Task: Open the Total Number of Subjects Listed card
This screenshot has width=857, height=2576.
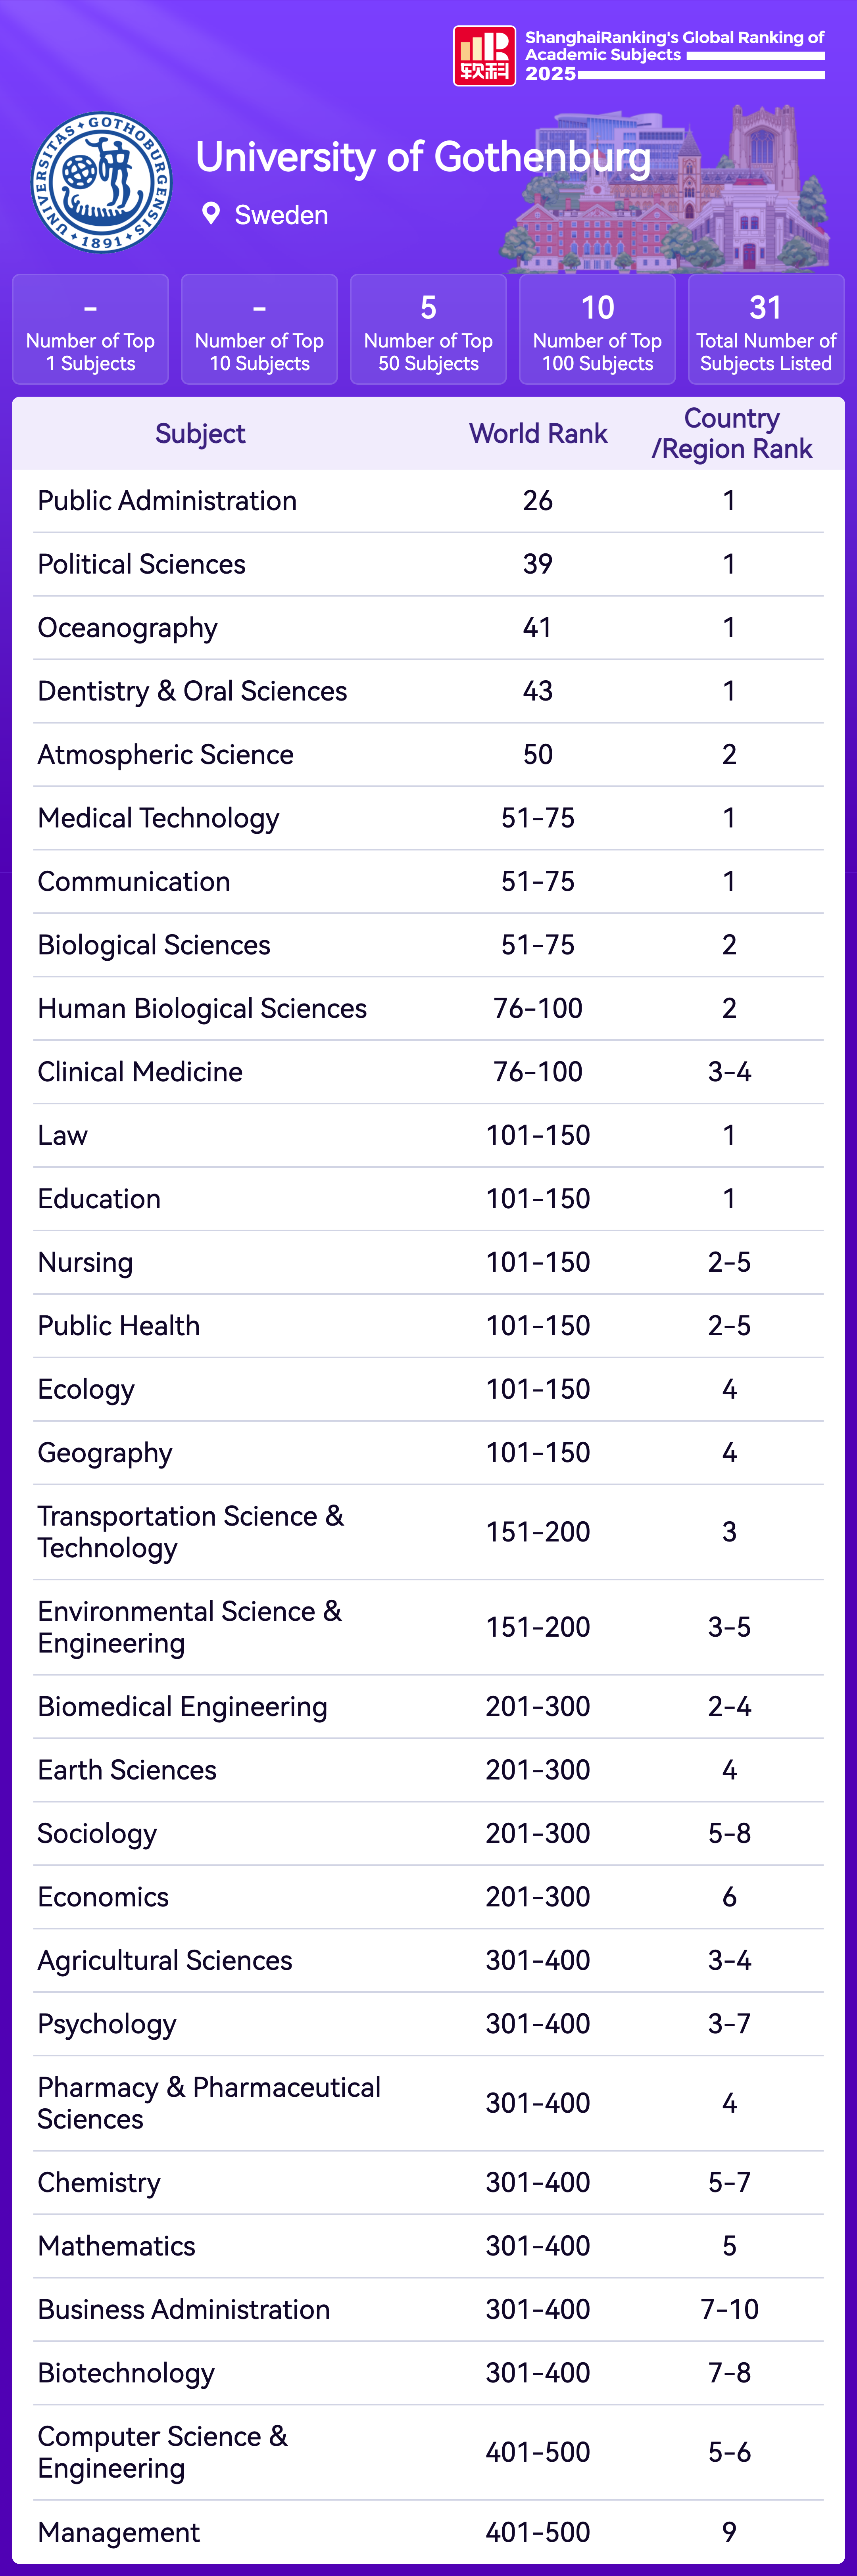Action: 766,329
